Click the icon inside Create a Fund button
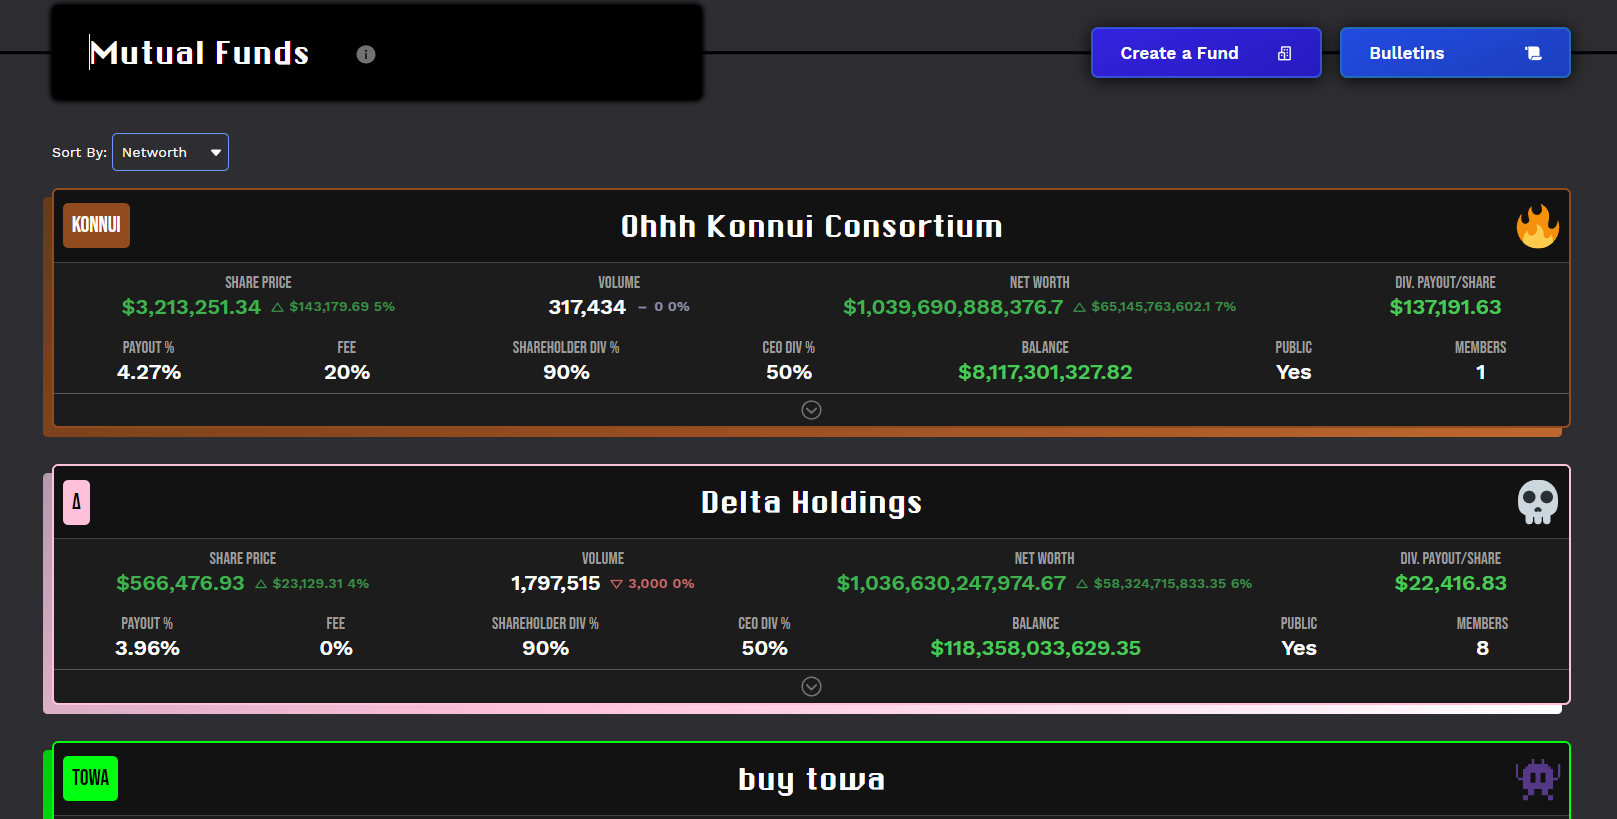This screenshot has height=819, width=1617. click(1284, 53)
